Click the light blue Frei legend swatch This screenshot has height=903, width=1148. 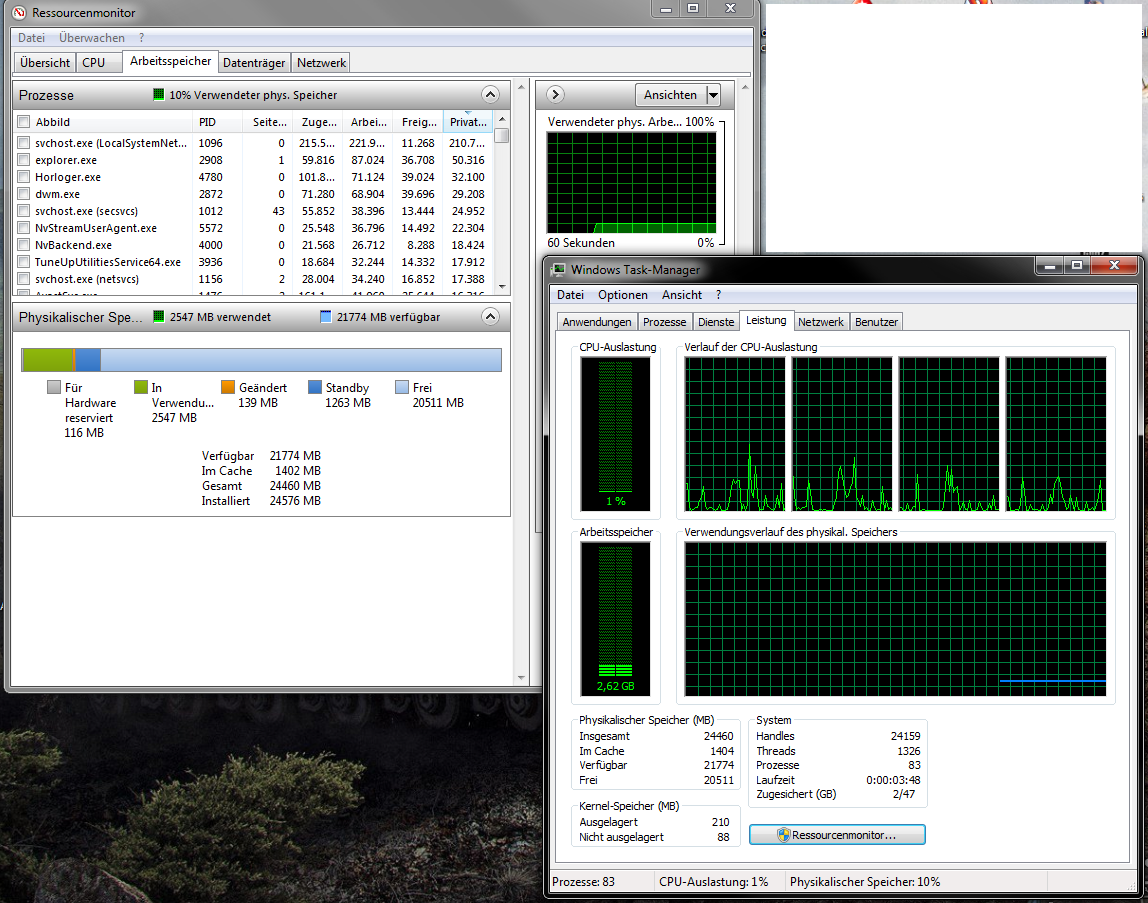point(402,387)
